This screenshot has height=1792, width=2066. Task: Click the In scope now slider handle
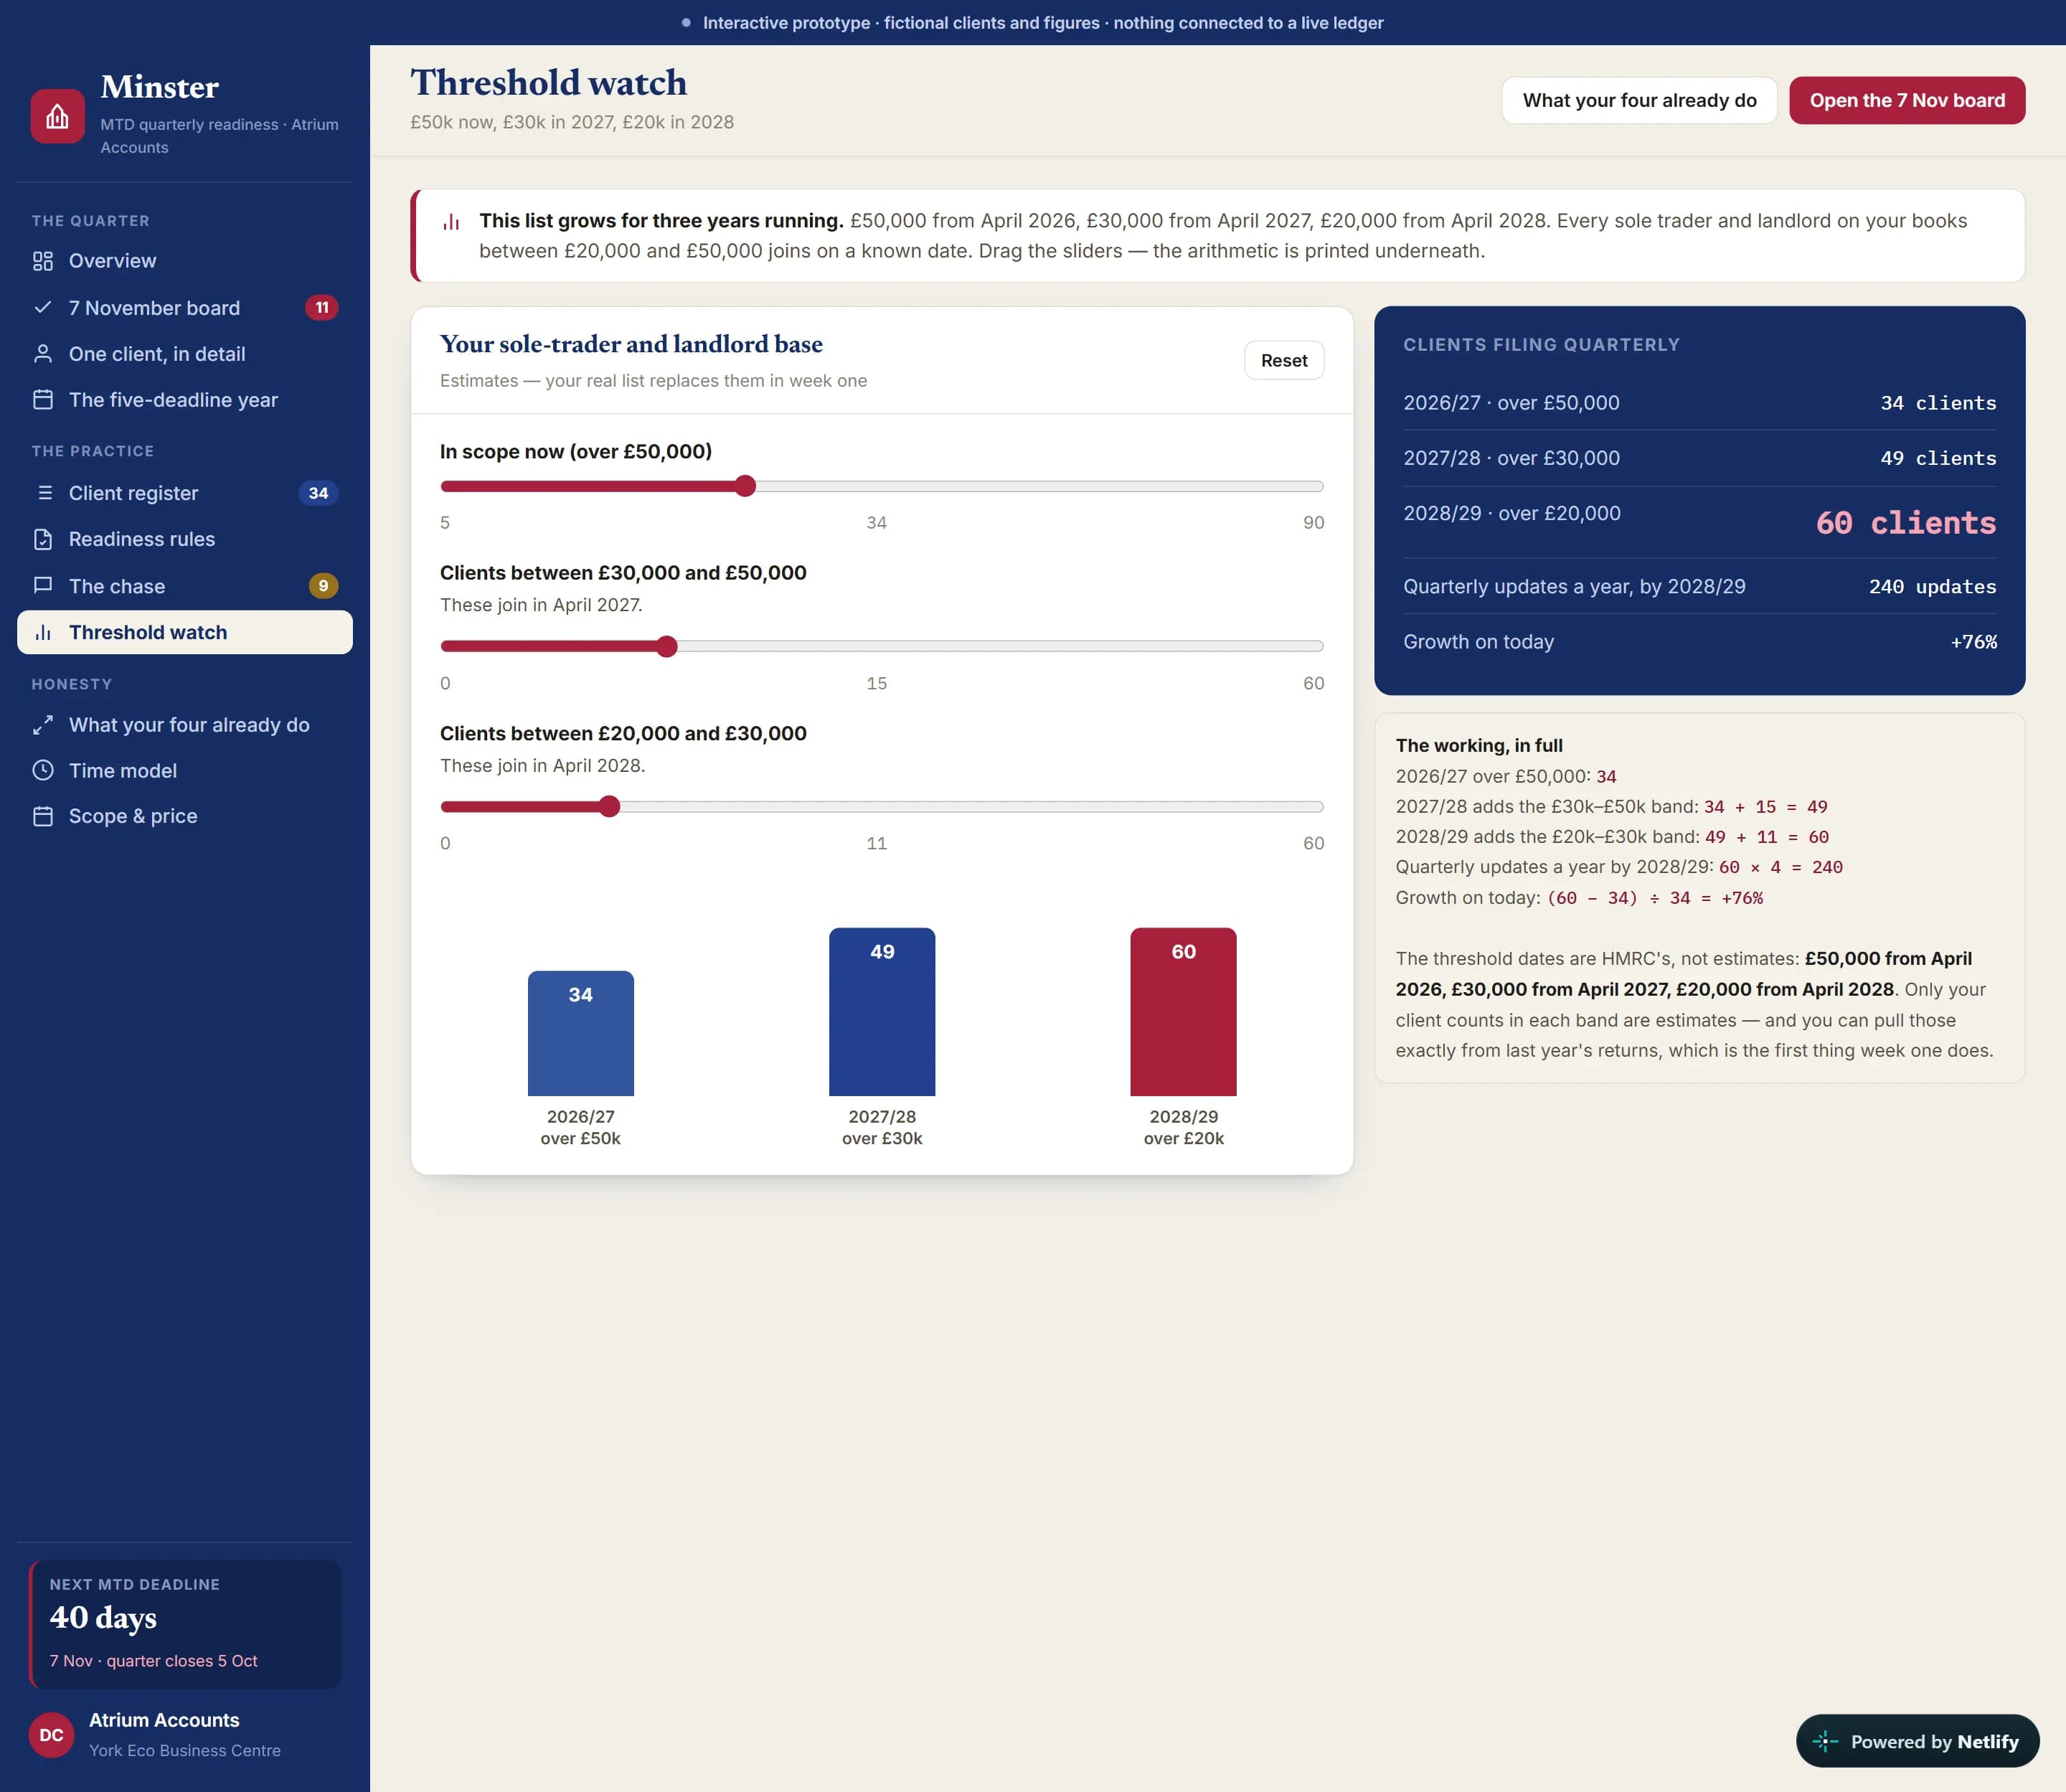pos(745,487)
